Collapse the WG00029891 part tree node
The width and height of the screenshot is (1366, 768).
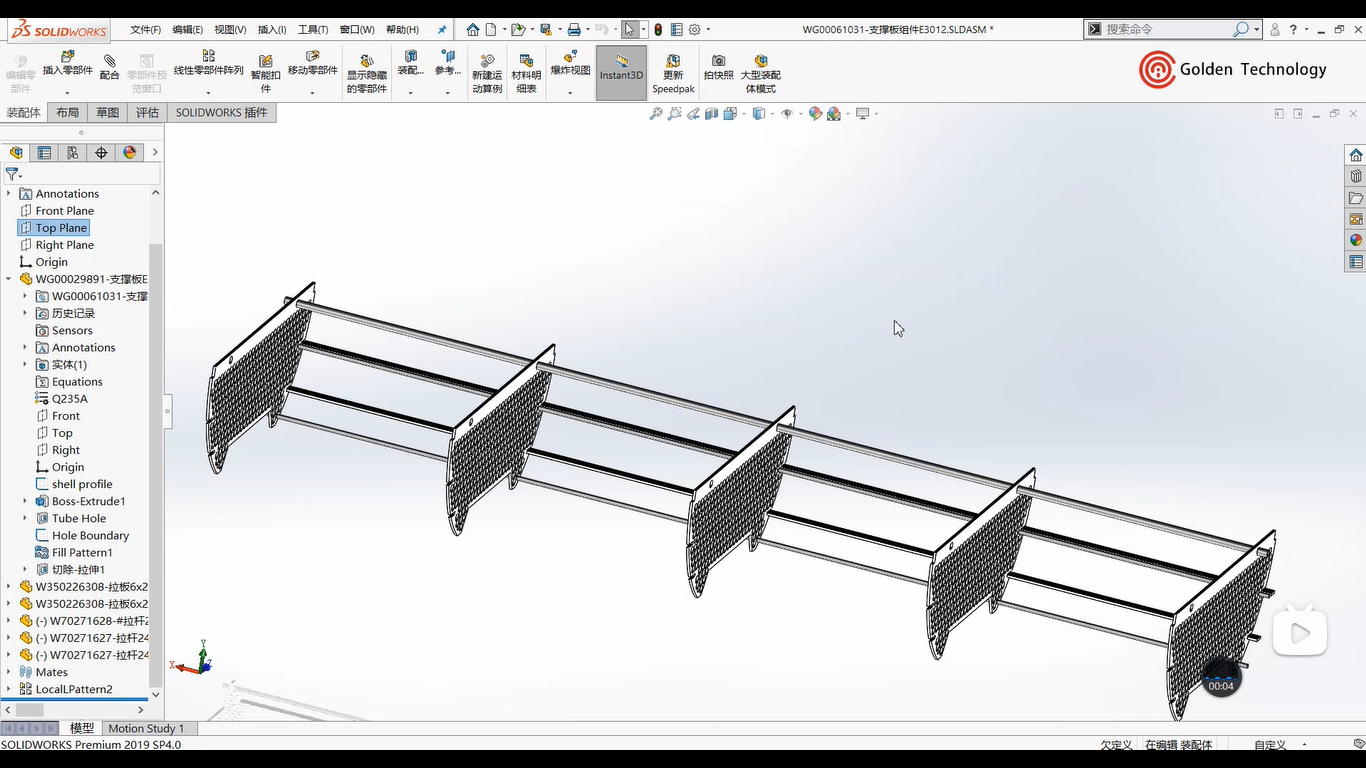coord(9,279)
